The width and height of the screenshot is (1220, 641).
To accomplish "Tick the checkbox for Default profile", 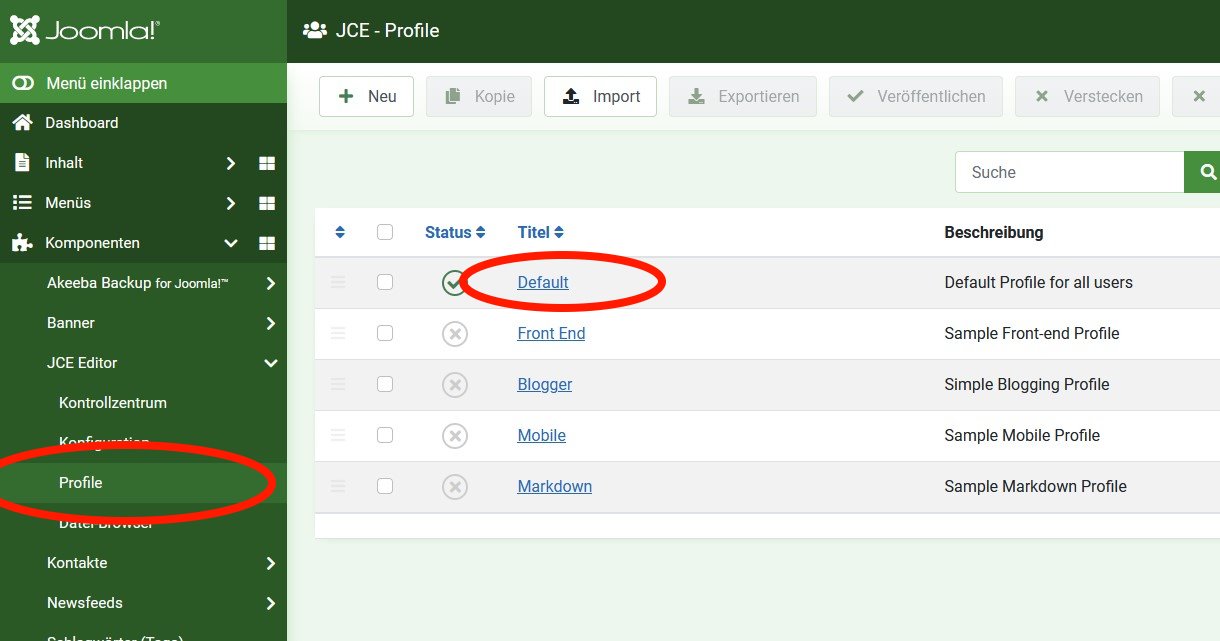I will tap(385, 282).
